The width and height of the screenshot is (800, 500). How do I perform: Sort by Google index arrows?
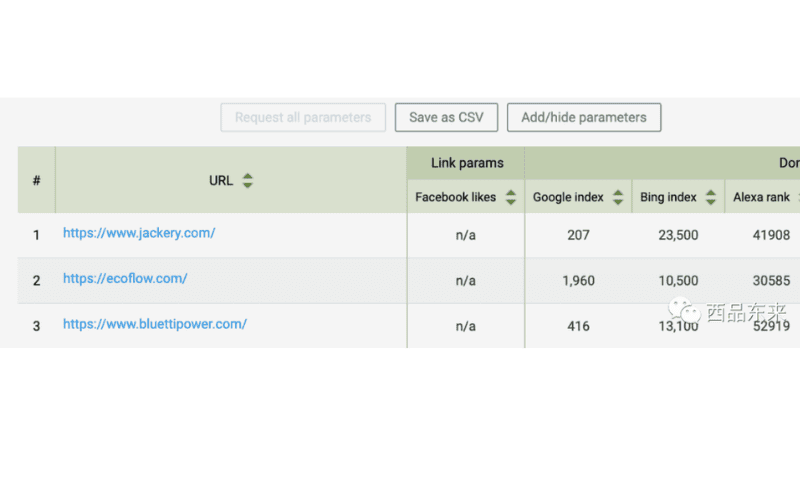click(618, 197)
